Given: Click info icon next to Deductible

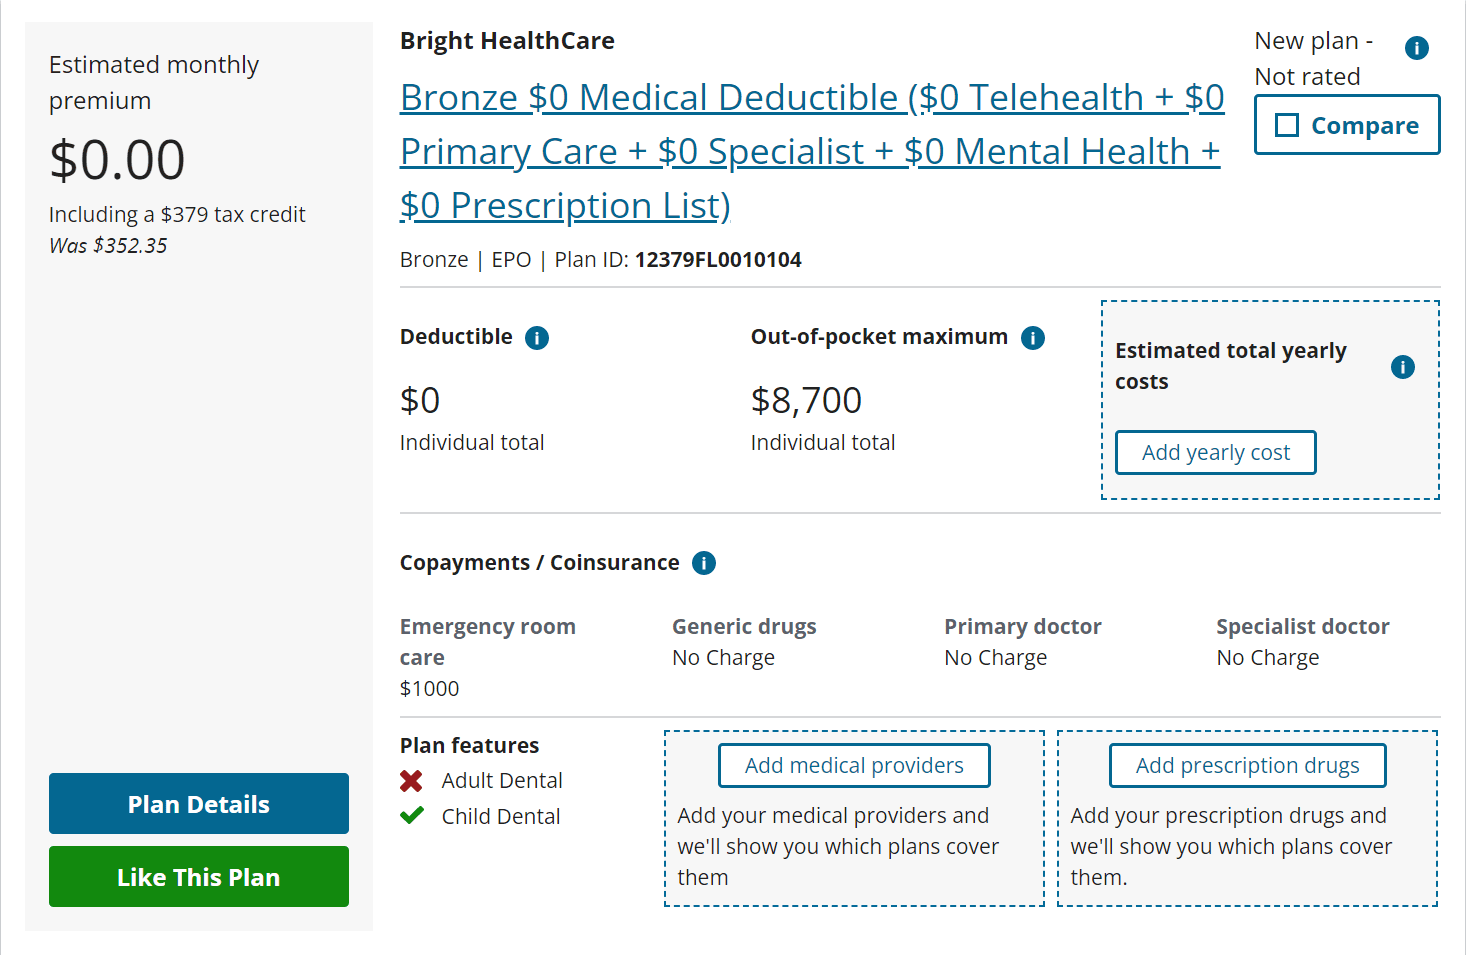Looking at the screenshot, I should point(537,338).
